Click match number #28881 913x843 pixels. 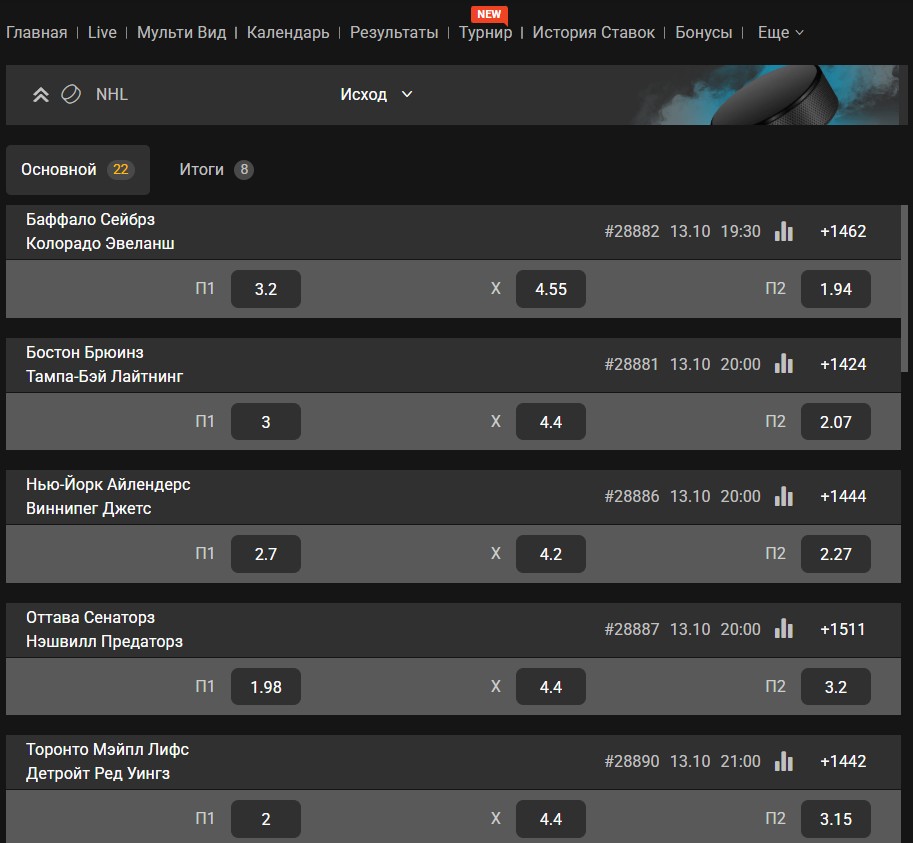631,364
